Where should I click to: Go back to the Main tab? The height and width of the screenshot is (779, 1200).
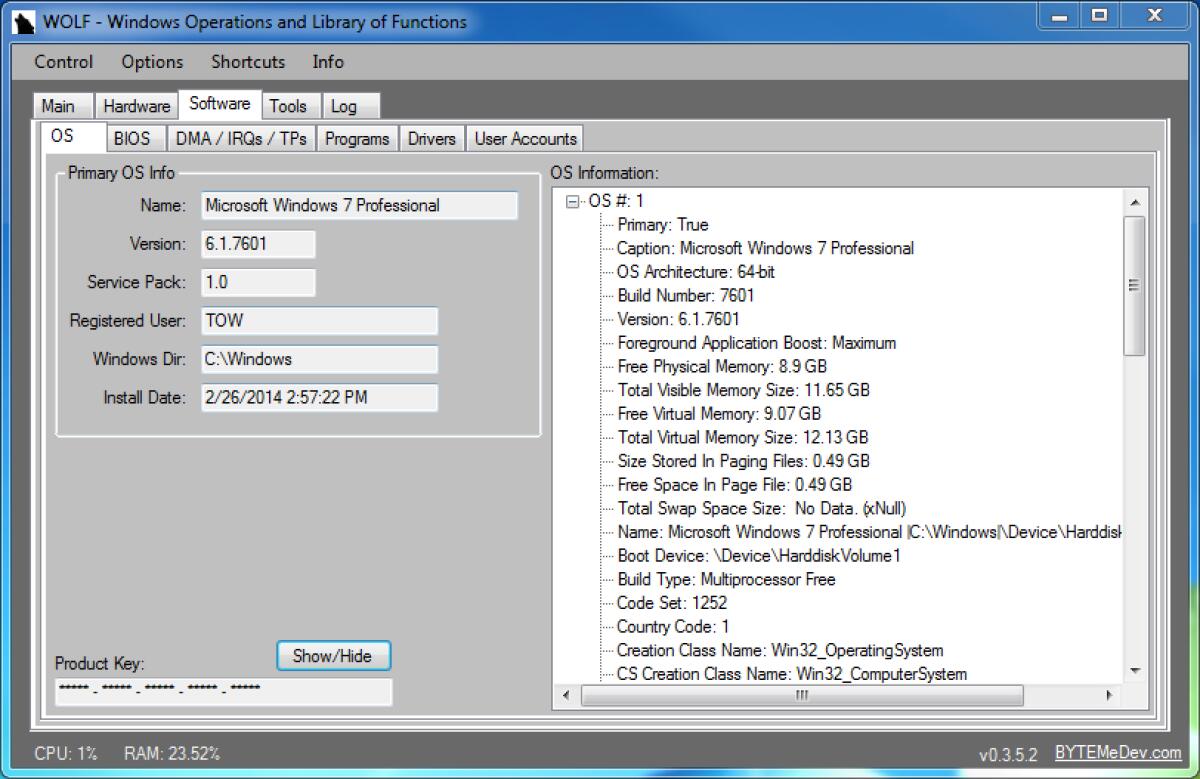61,105
